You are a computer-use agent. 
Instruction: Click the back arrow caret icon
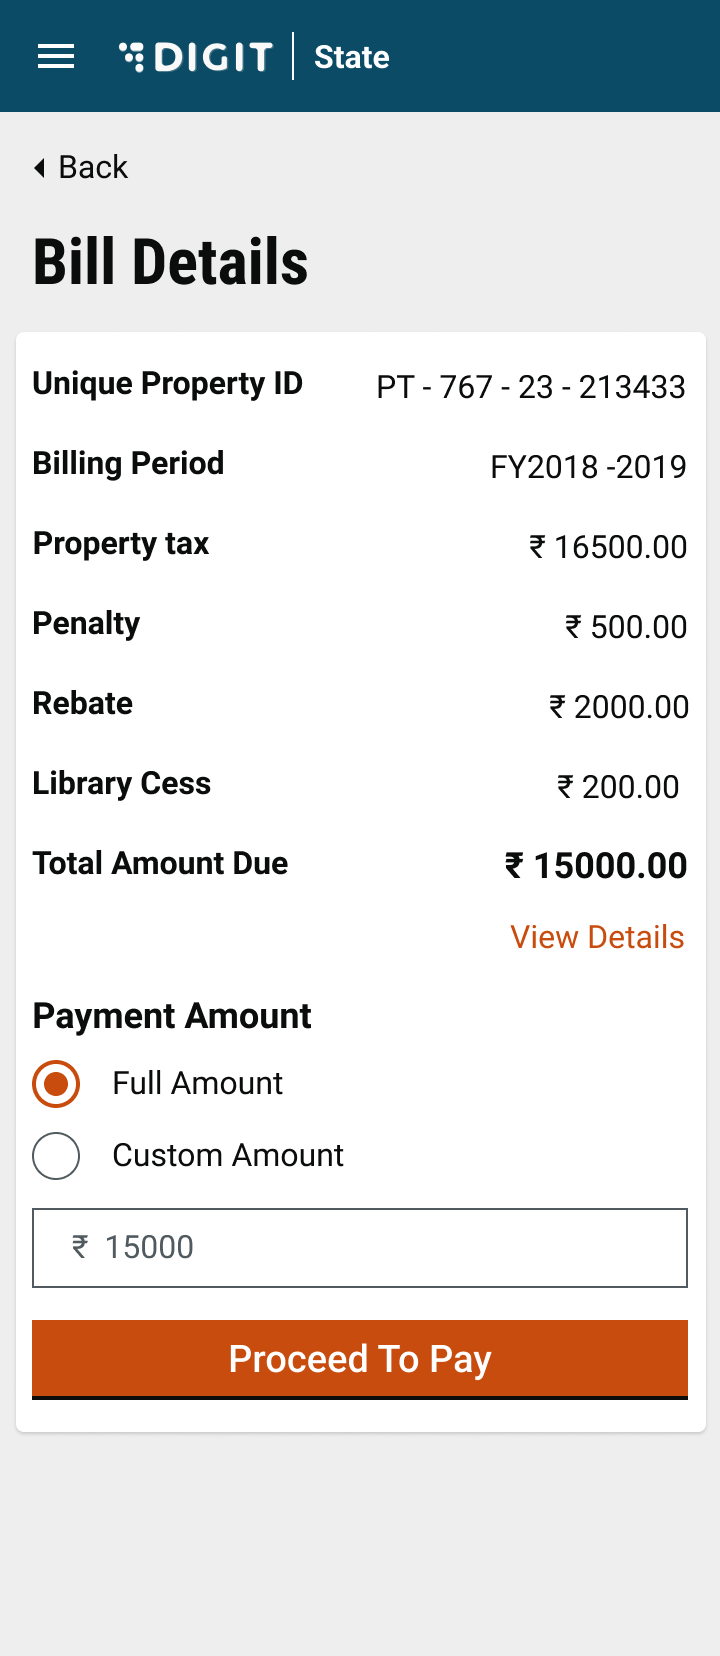(40, 168)
